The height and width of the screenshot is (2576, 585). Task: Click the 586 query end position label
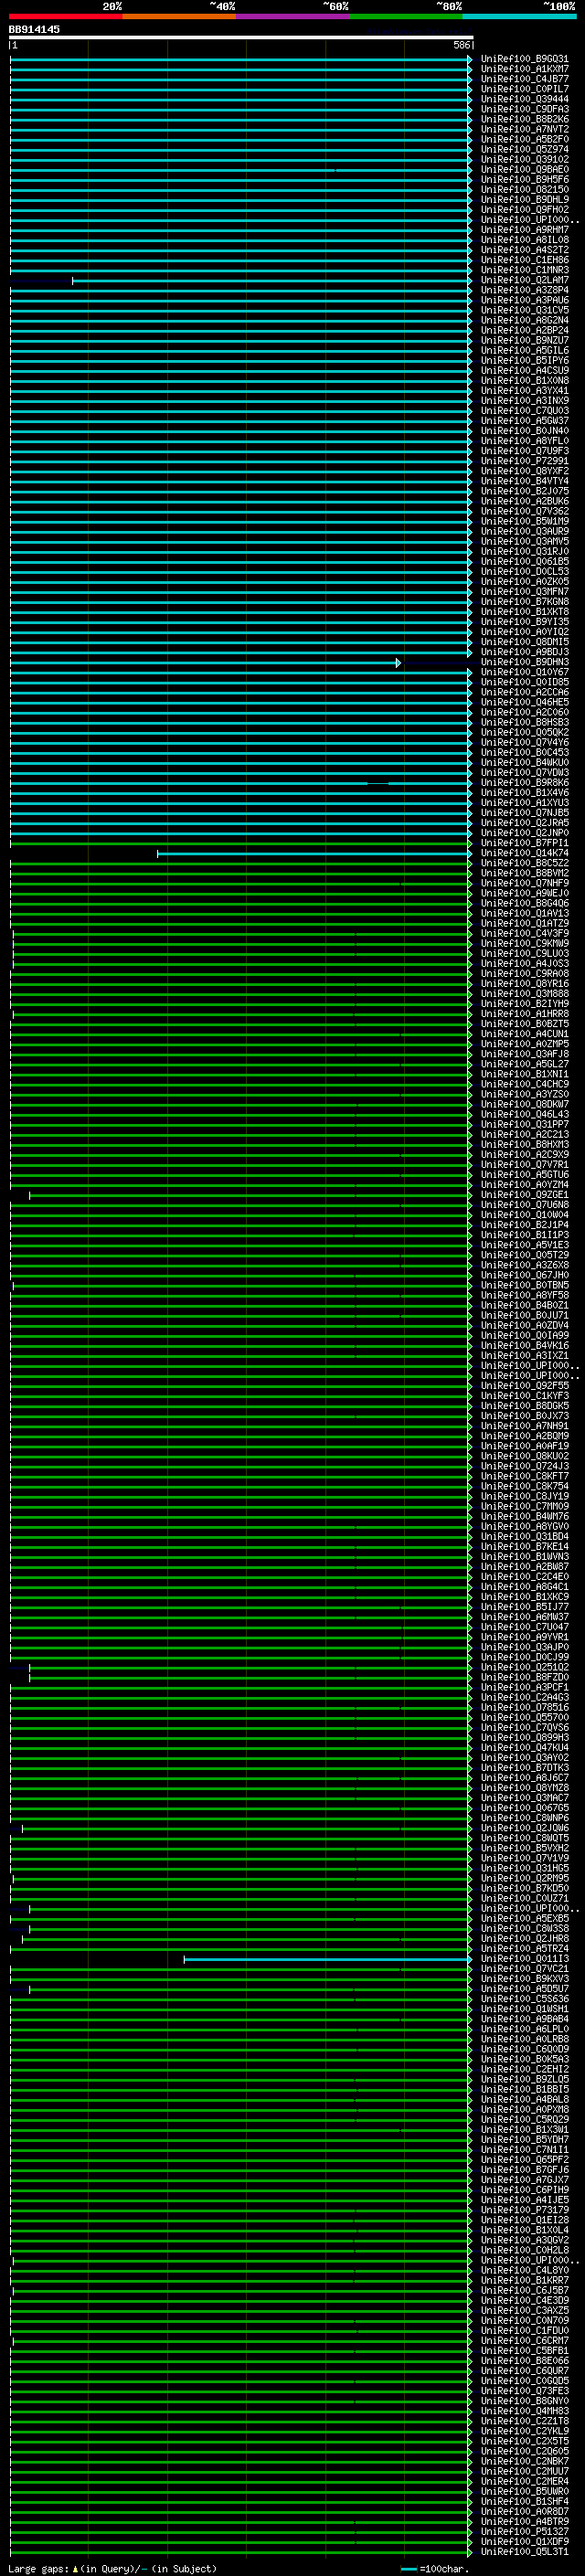(462, 45)
